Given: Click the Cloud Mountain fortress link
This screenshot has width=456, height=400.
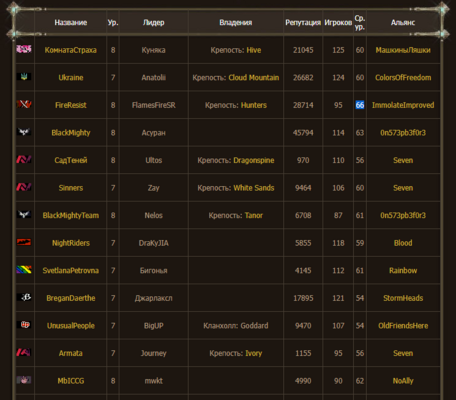Looking at the screenshot, I should (x=254, y=78).
